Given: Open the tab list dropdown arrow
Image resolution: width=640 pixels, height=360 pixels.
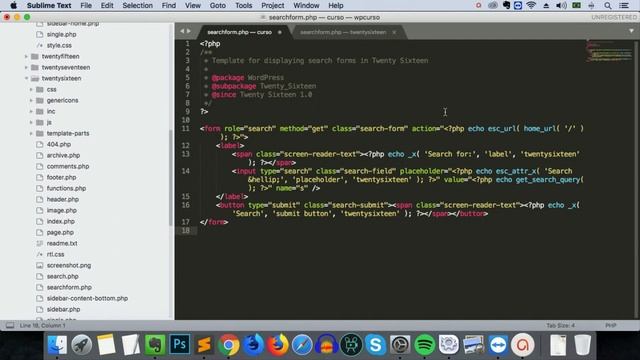Looking at the screenshot, I should coord(631,31).
